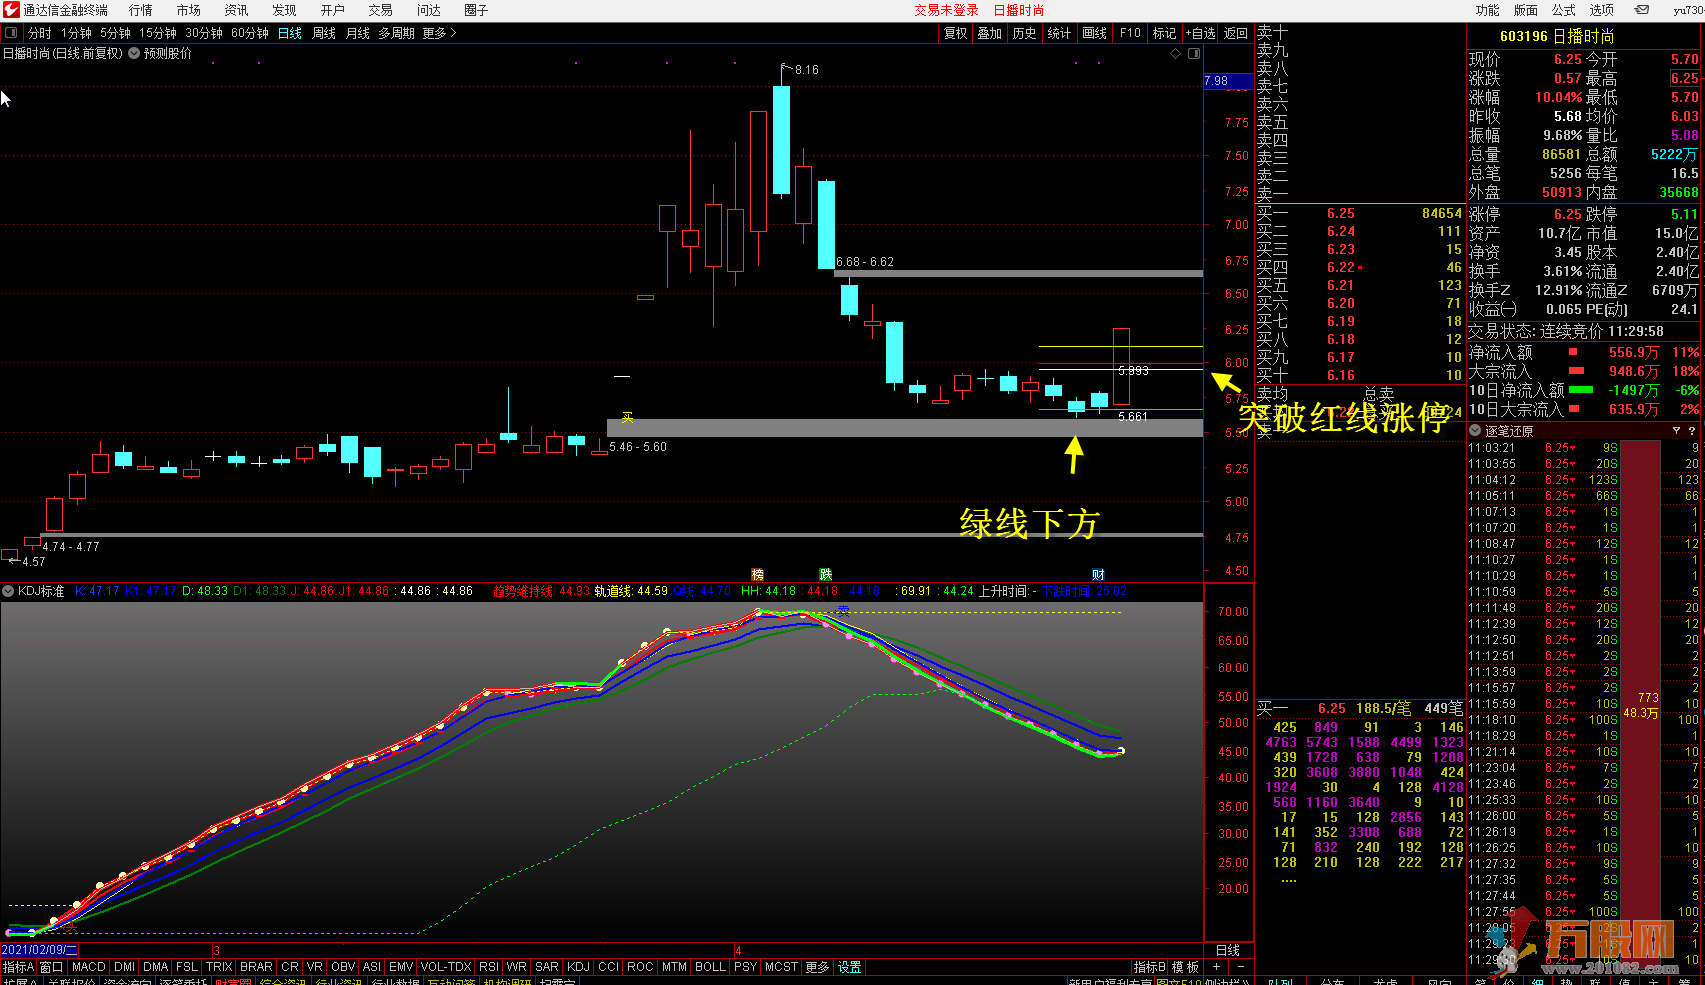Select the KDJ indicator tab
The width and height of the screenshot is (1705, 985).
[x=578, y=967]
